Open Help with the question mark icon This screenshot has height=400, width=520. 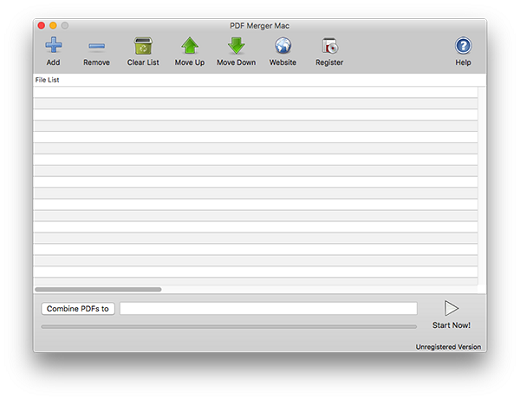(x=463, y=45)
